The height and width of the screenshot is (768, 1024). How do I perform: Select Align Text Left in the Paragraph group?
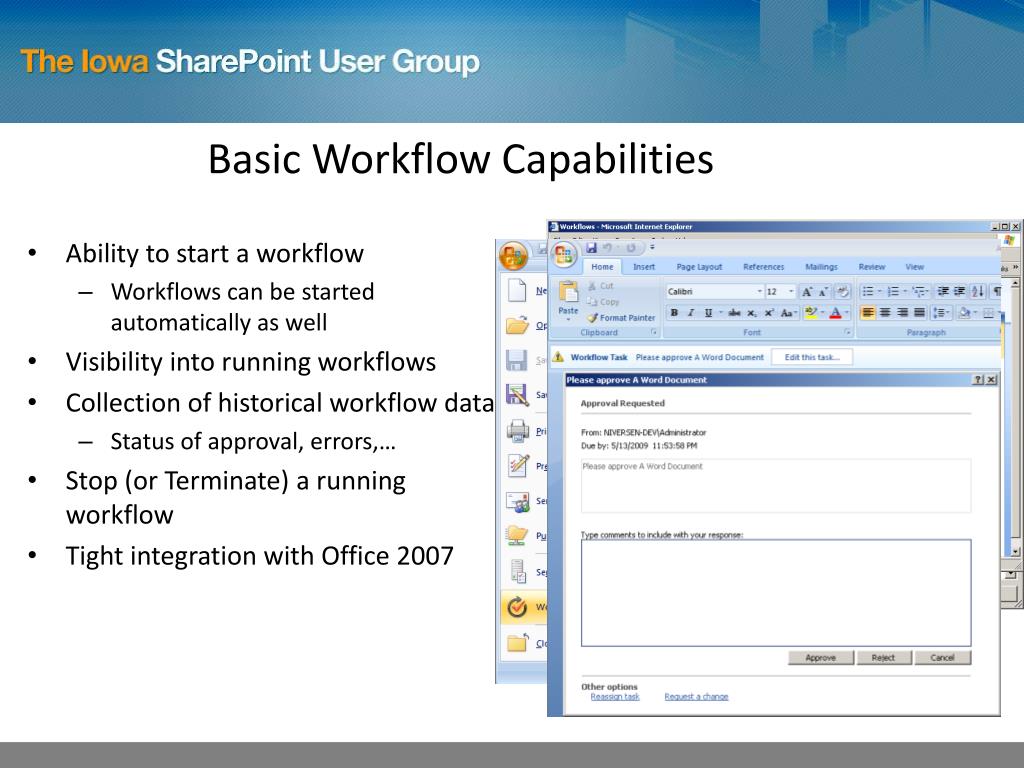coord(867,313)
